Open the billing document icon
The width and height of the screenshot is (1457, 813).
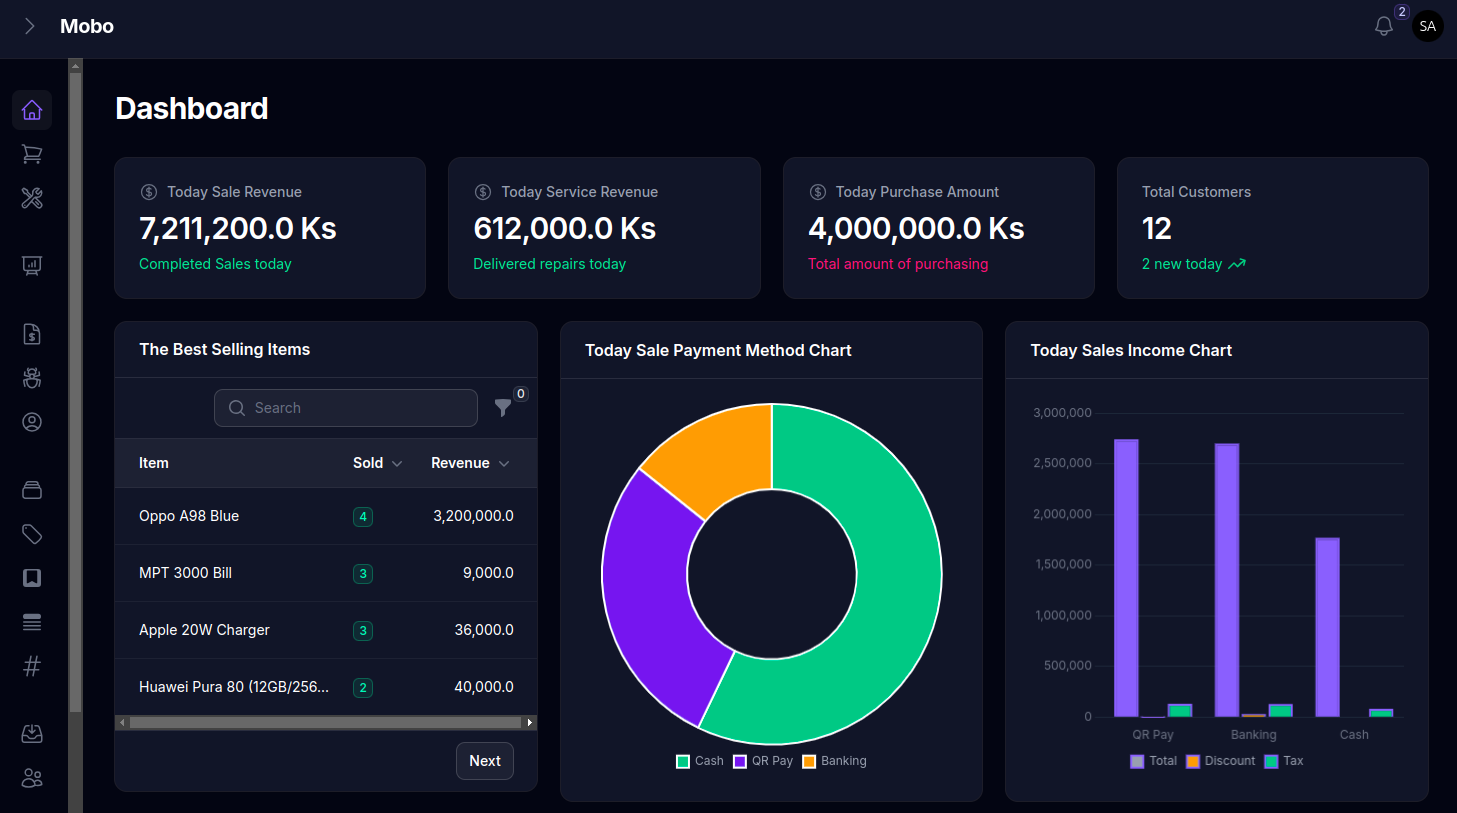32,333
